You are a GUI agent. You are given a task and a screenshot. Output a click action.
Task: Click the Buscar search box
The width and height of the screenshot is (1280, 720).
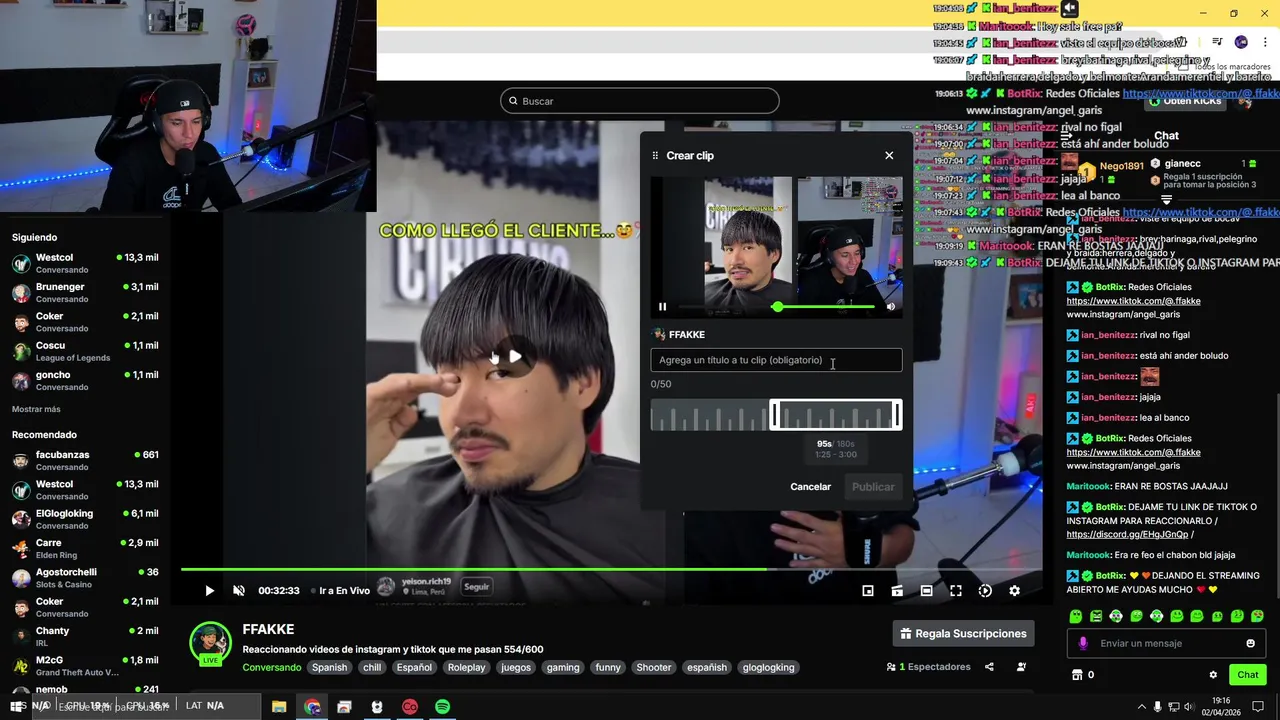pos(640,101)
